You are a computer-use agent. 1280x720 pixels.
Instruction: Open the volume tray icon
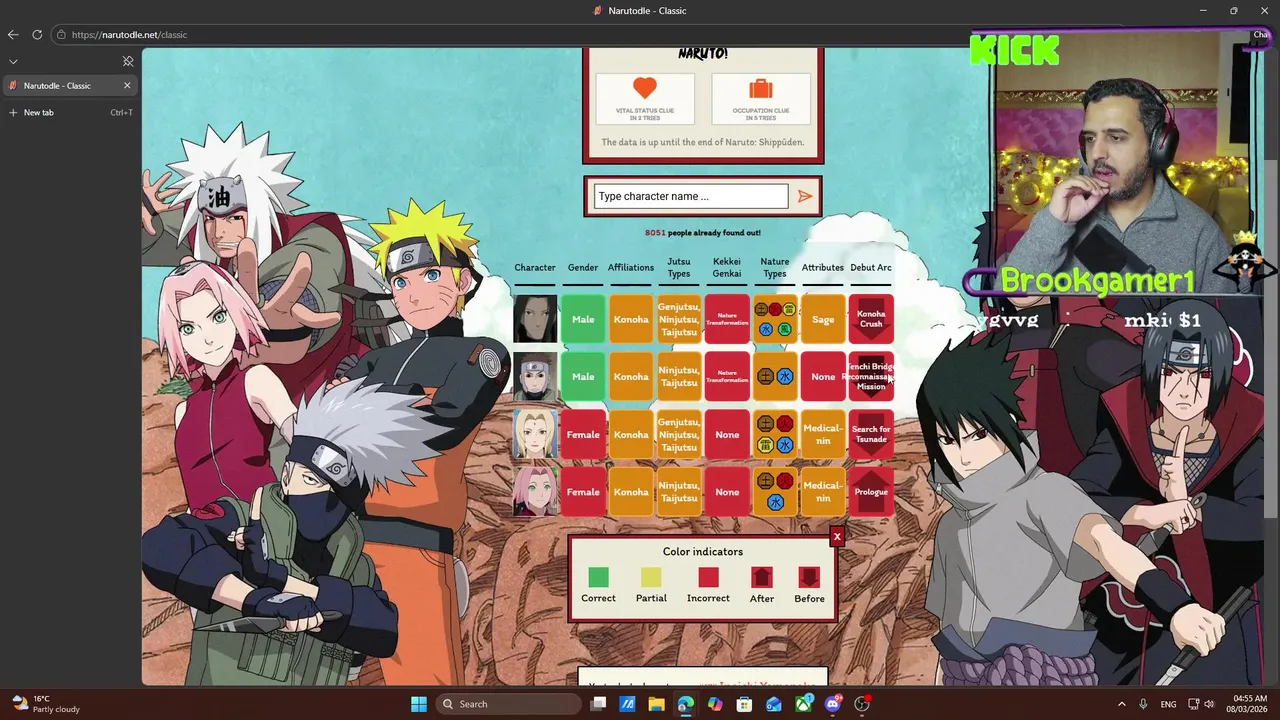(1209, 704)
